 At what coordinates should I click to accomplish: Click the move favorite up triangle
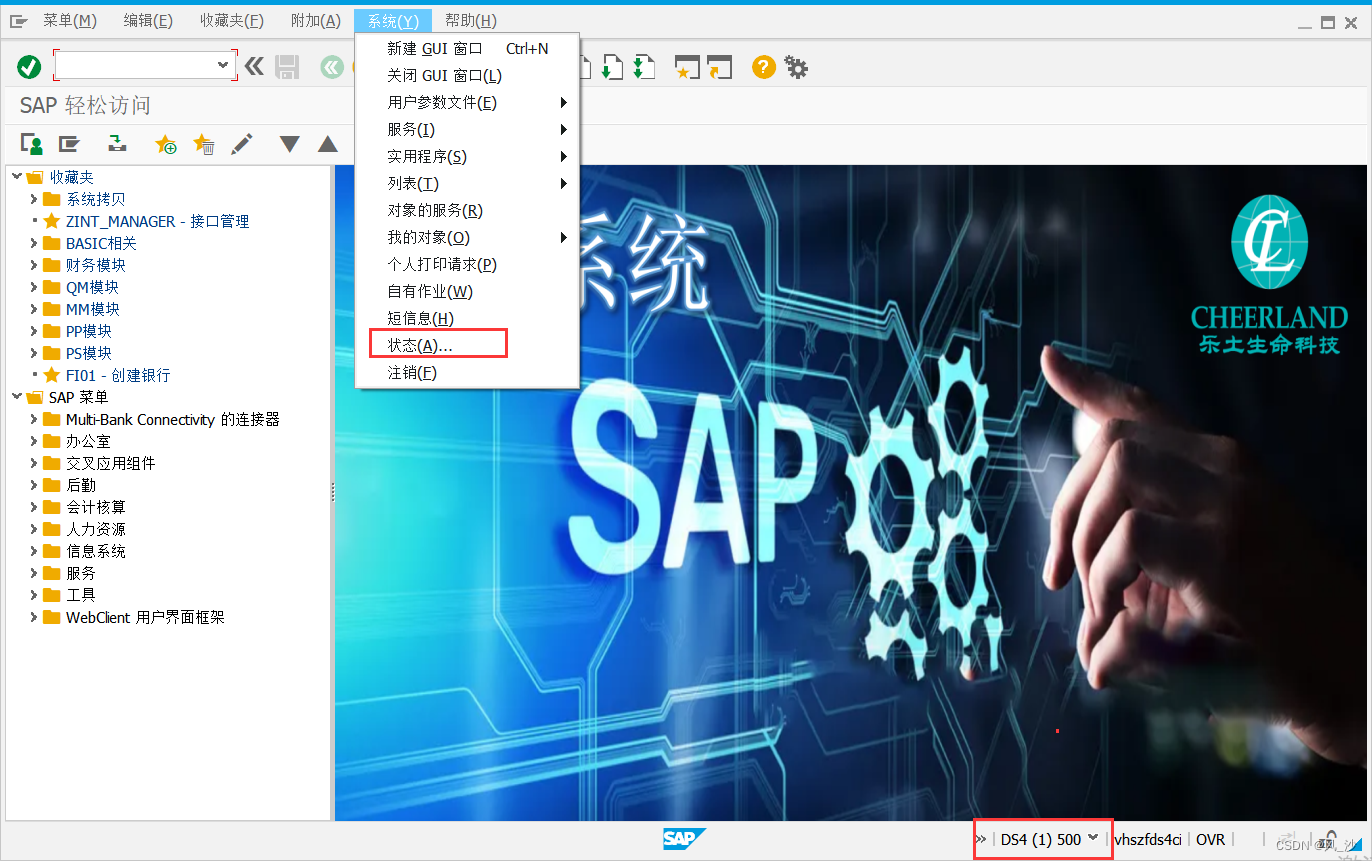pos(327,144)
